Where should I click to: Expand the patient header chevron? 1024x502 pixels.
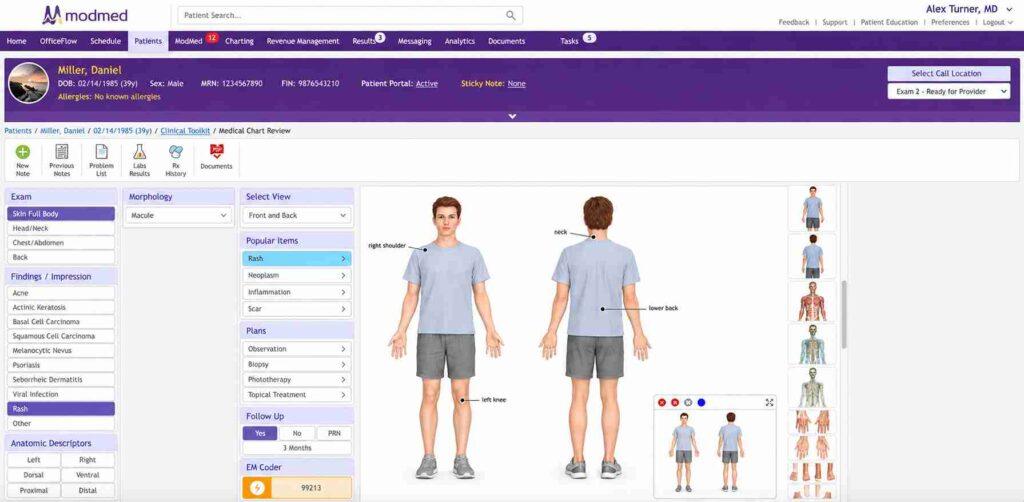click(x=513, y=116)
